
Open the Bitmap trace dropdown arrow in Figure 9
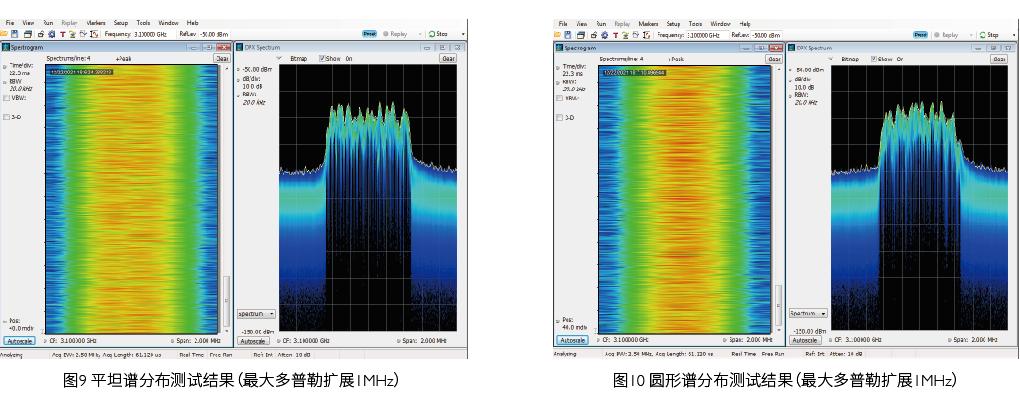point(279,58)
